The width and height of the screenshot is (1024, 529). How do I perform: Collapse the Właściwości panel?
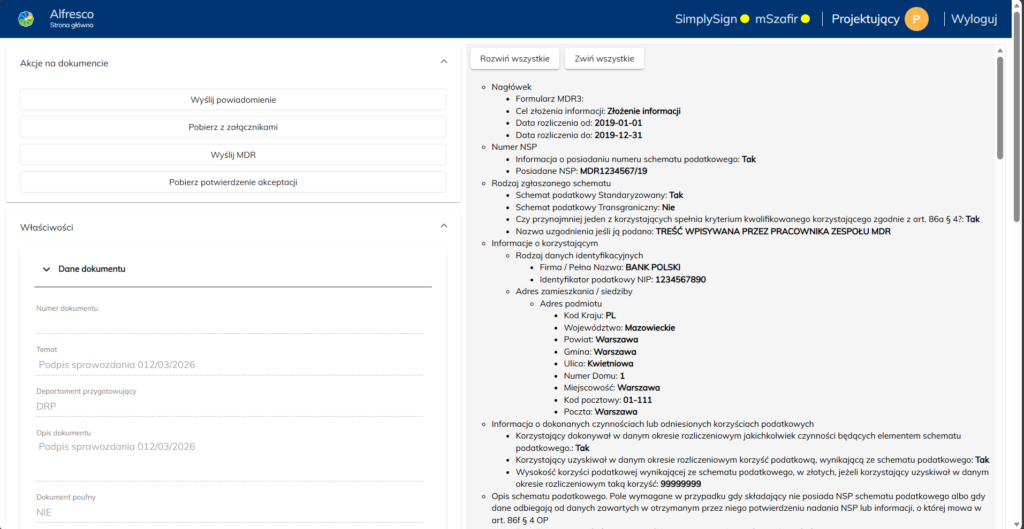[x=444, y=227]
